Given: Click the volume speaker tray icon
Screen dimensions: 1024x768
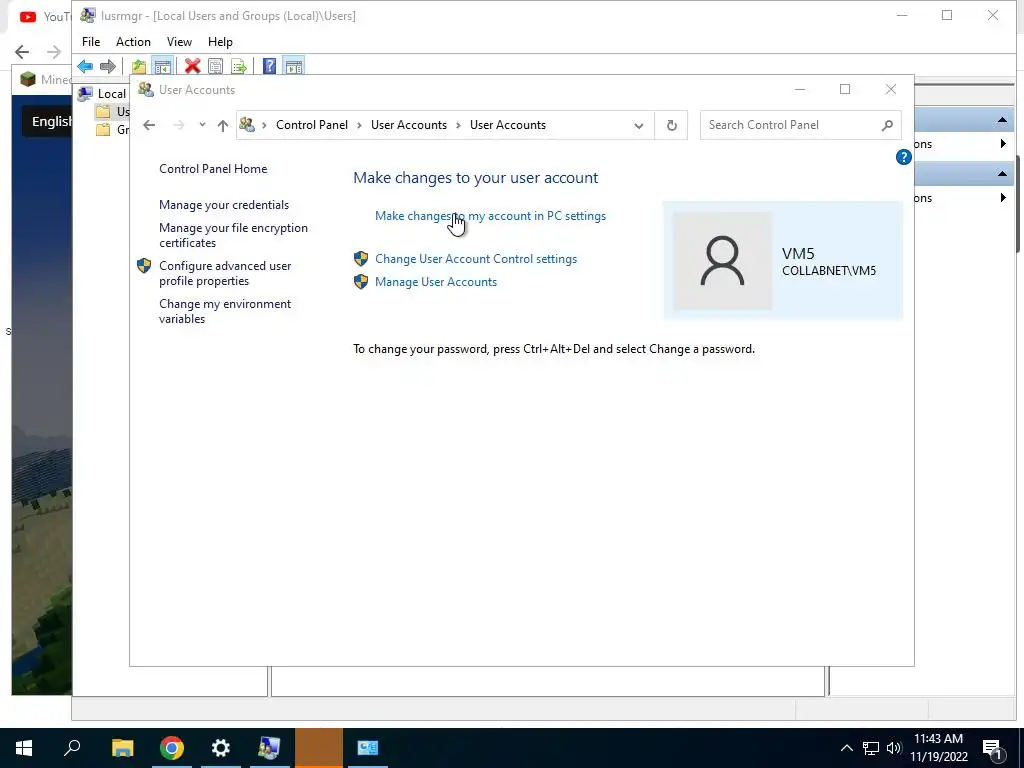Looking at the screenshot, I should (x=894, y=748).
